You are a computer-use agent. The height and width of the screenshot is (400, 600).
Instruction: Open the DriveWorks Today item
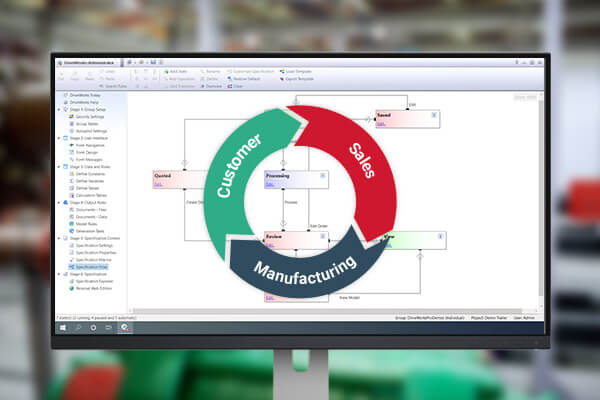pos(80,96)
